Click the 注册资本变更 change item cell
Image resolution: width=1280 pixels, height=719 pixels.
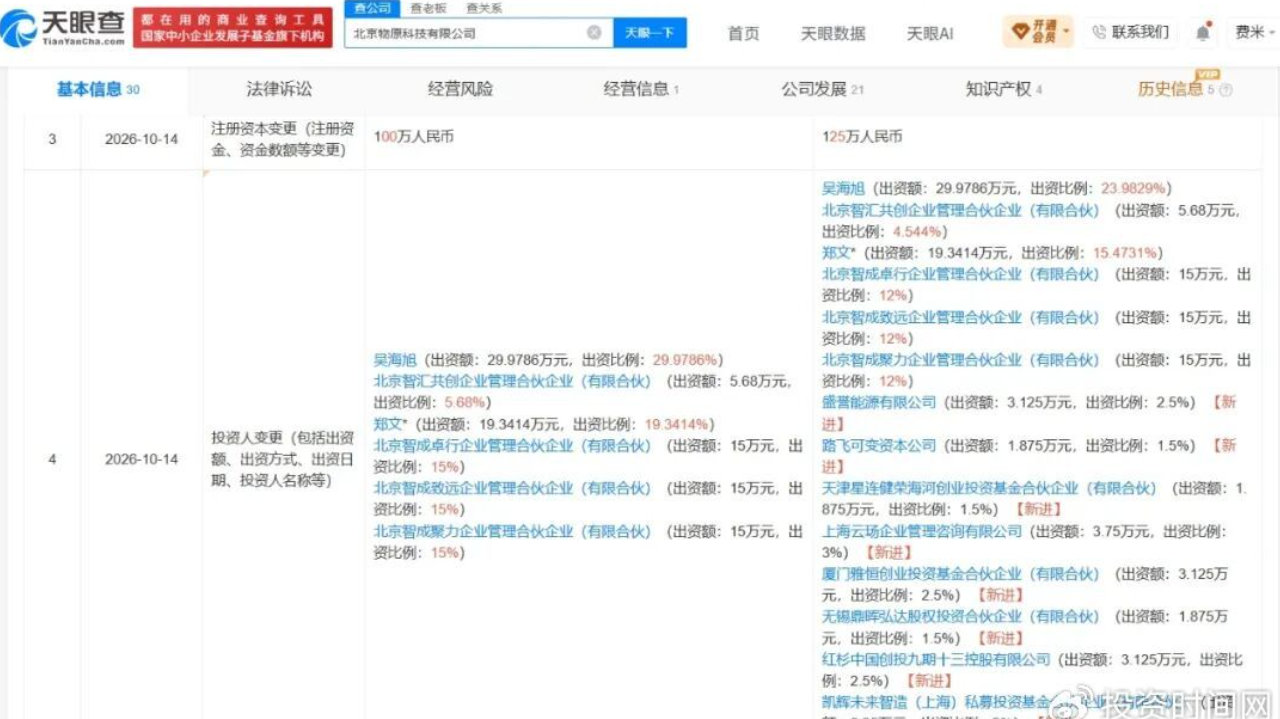tap(282, 140)
